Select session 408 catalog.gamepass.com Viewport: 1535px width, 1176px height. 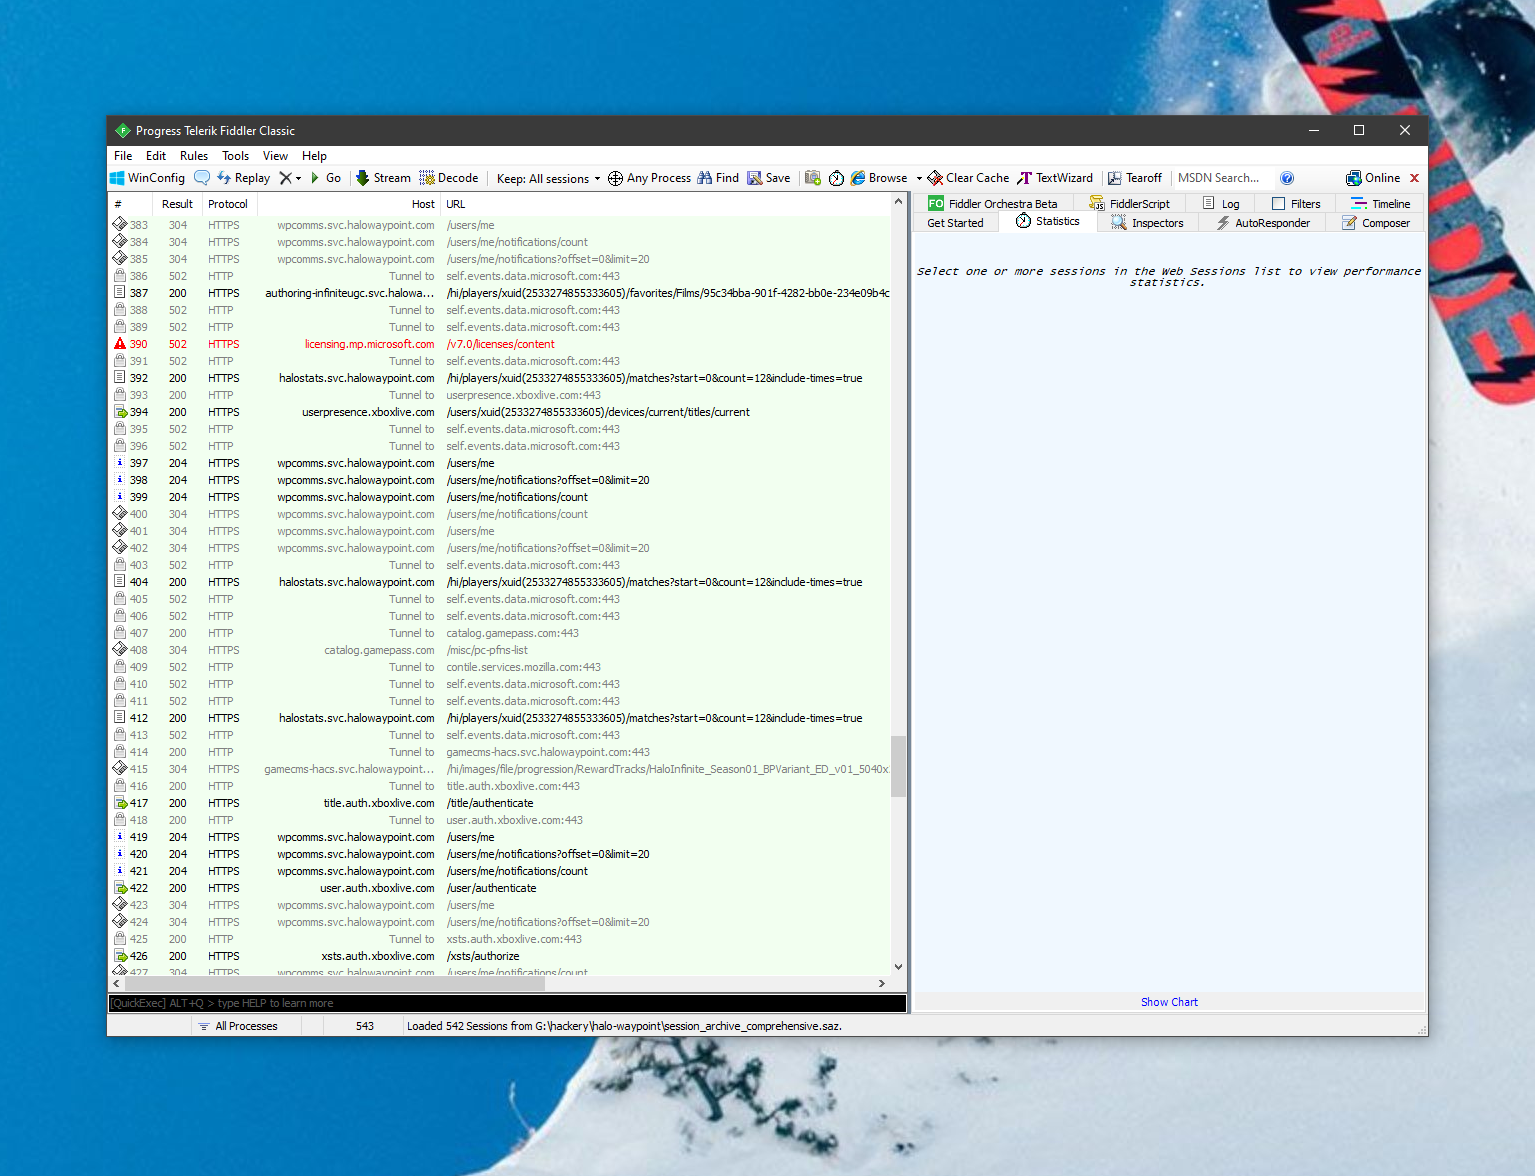tap(500, 650)
